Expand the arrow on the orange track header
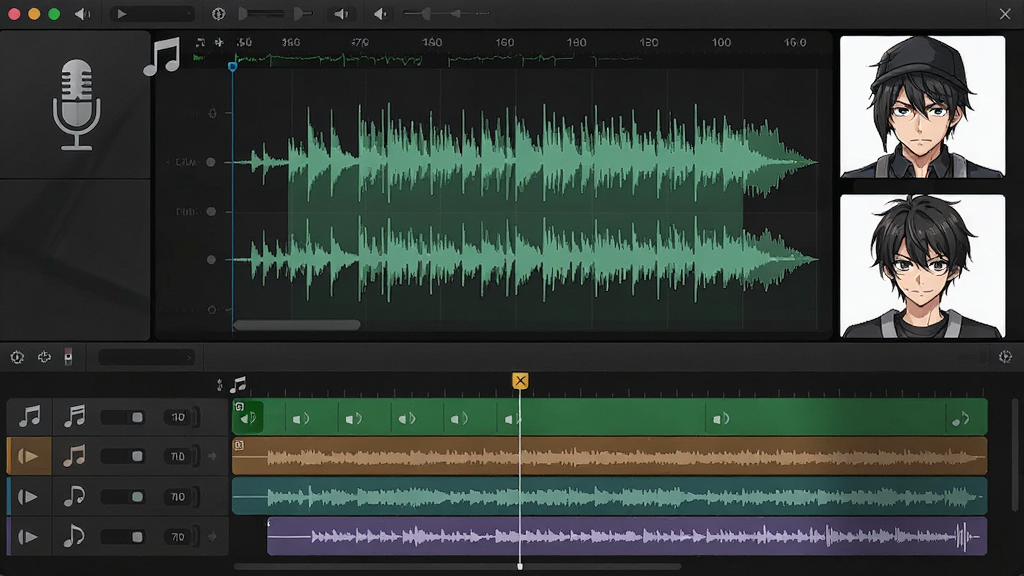Image resolution: width=1024 pixels, height=576 pixels. tap(212, 456)
